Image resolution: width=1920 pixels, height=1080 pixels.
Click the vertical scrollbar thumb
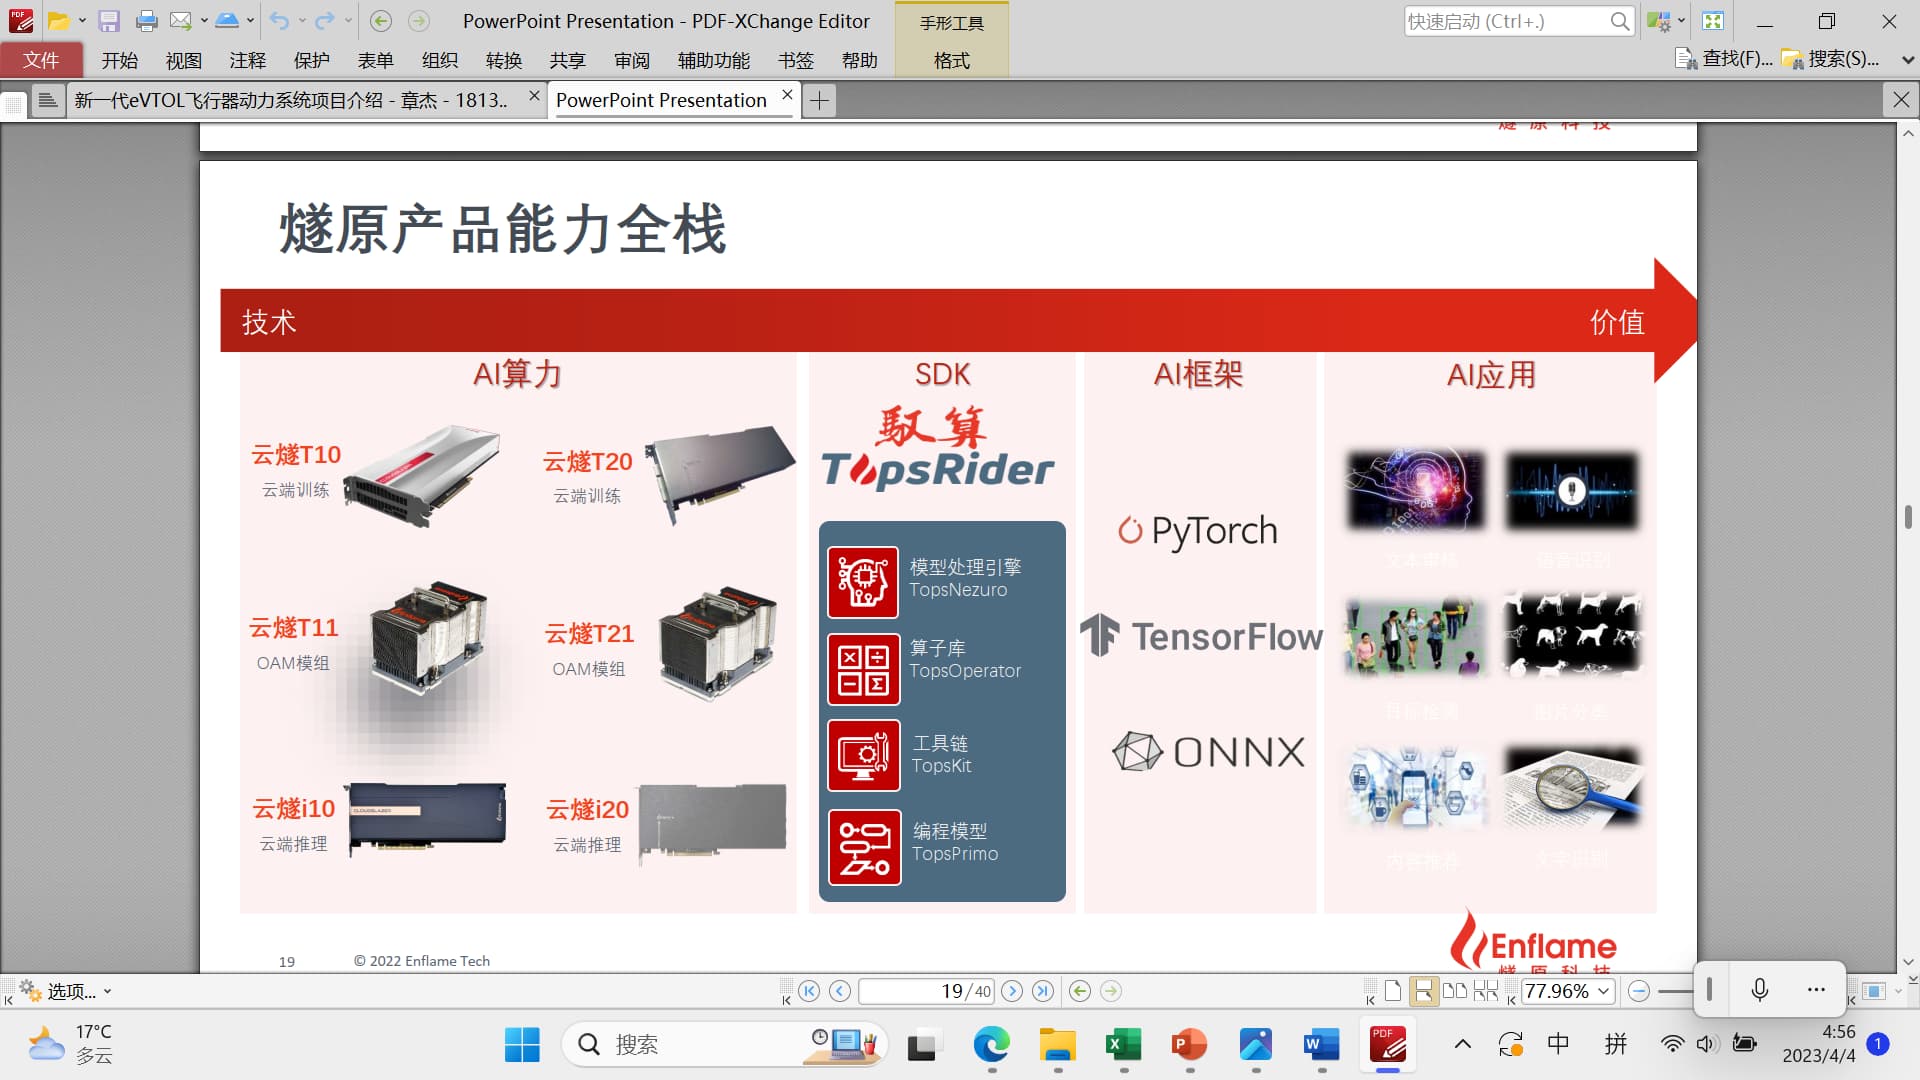(x=1908, y=516)
